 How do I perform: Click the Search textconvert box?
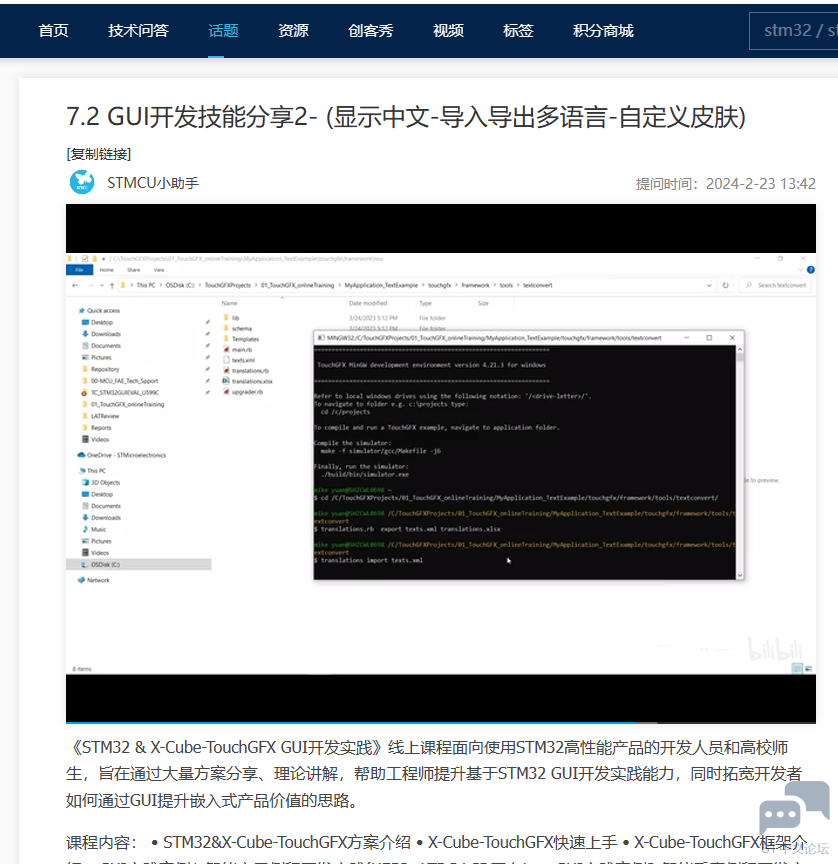pos(777,285)
